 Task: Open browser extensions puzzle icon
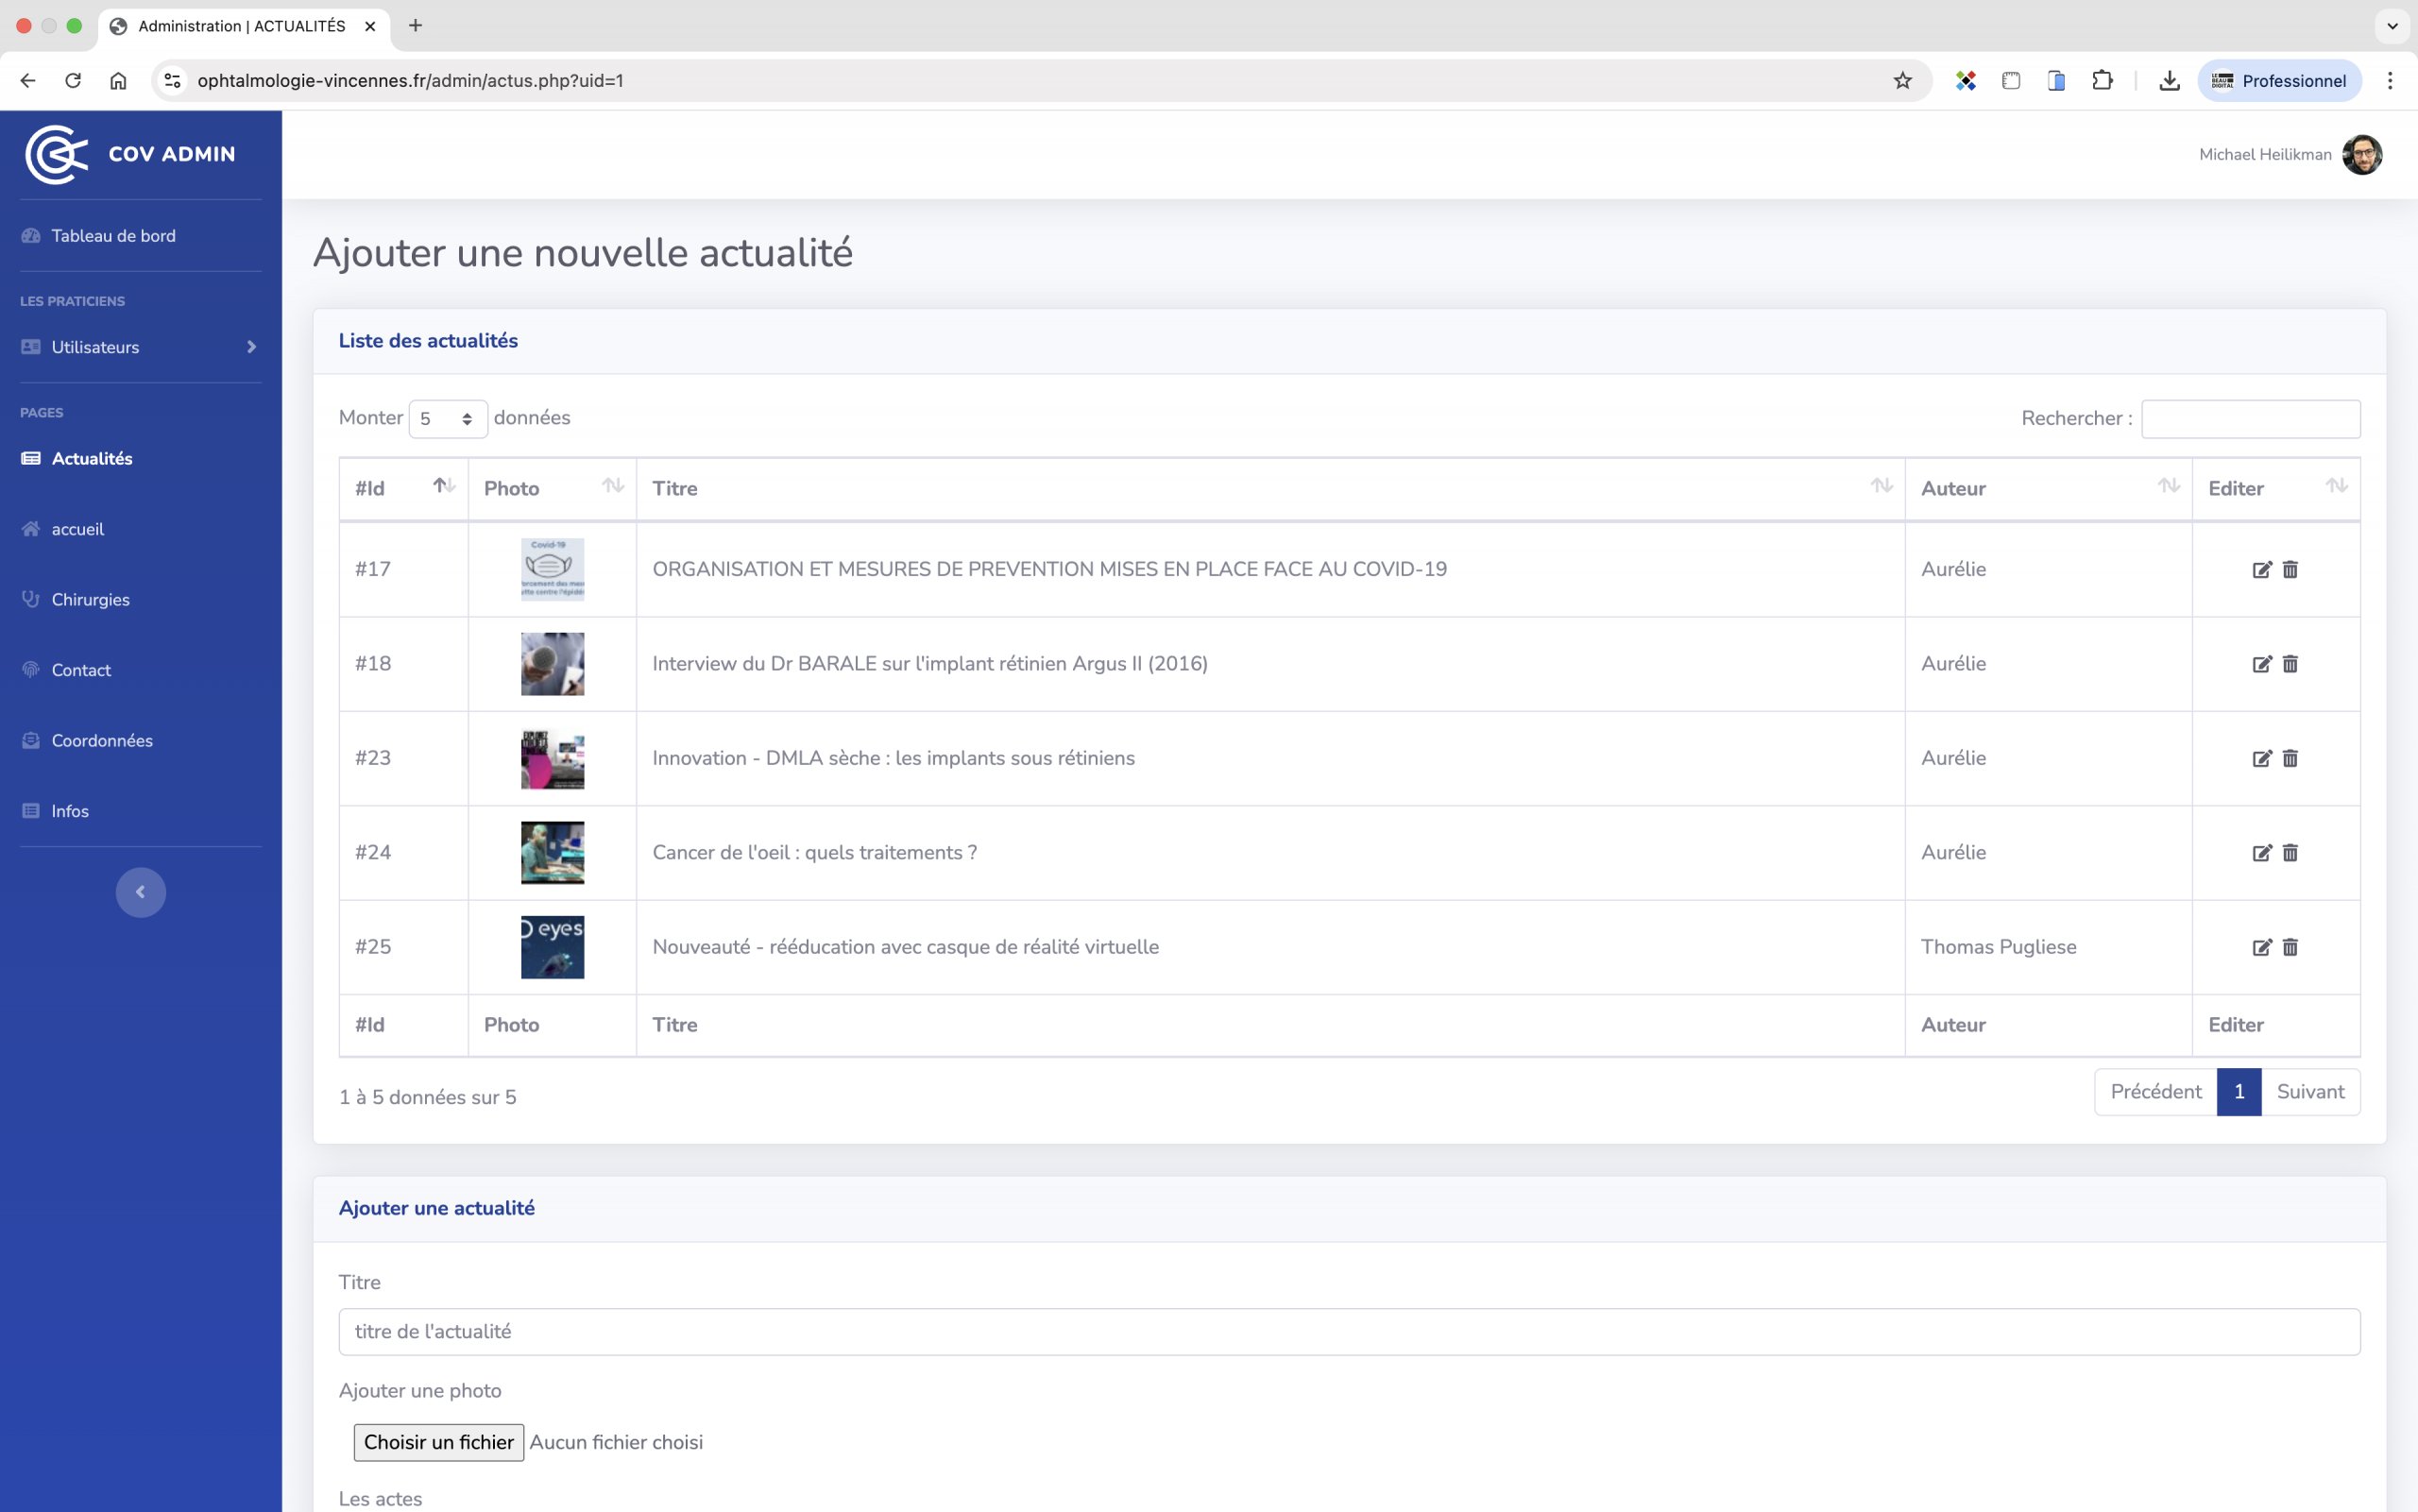(x=2102, y=81)
